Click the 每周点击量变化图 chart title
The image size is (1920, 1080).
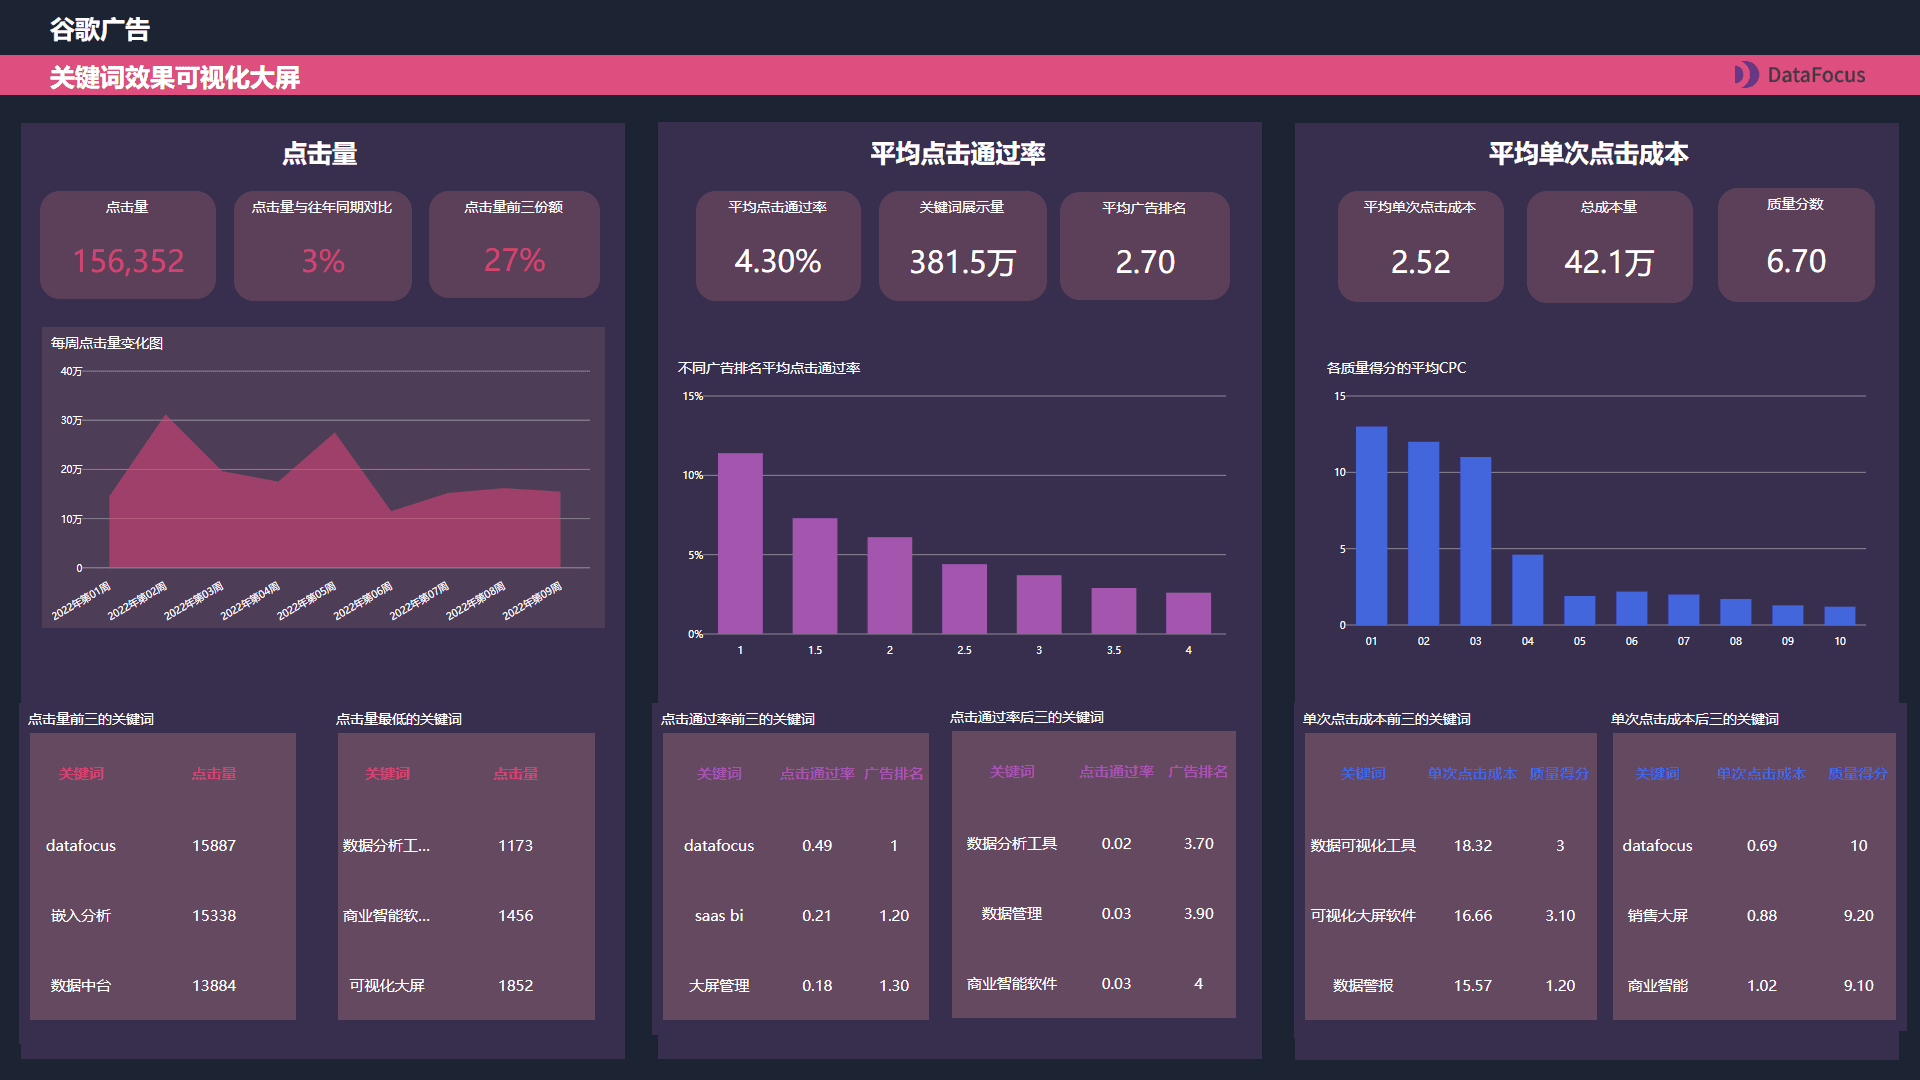[107, 343]
